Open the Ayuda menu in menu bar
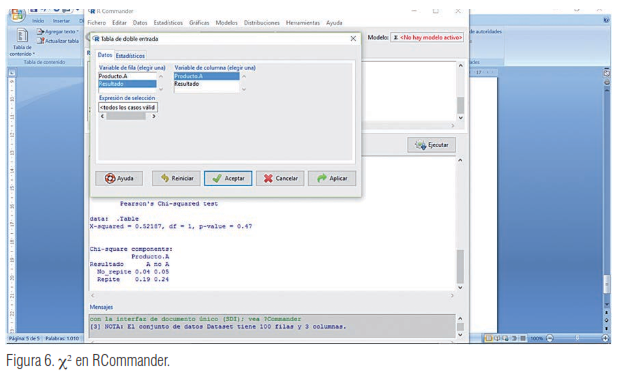The image size is (623, 374). click(x=334, y=23)
